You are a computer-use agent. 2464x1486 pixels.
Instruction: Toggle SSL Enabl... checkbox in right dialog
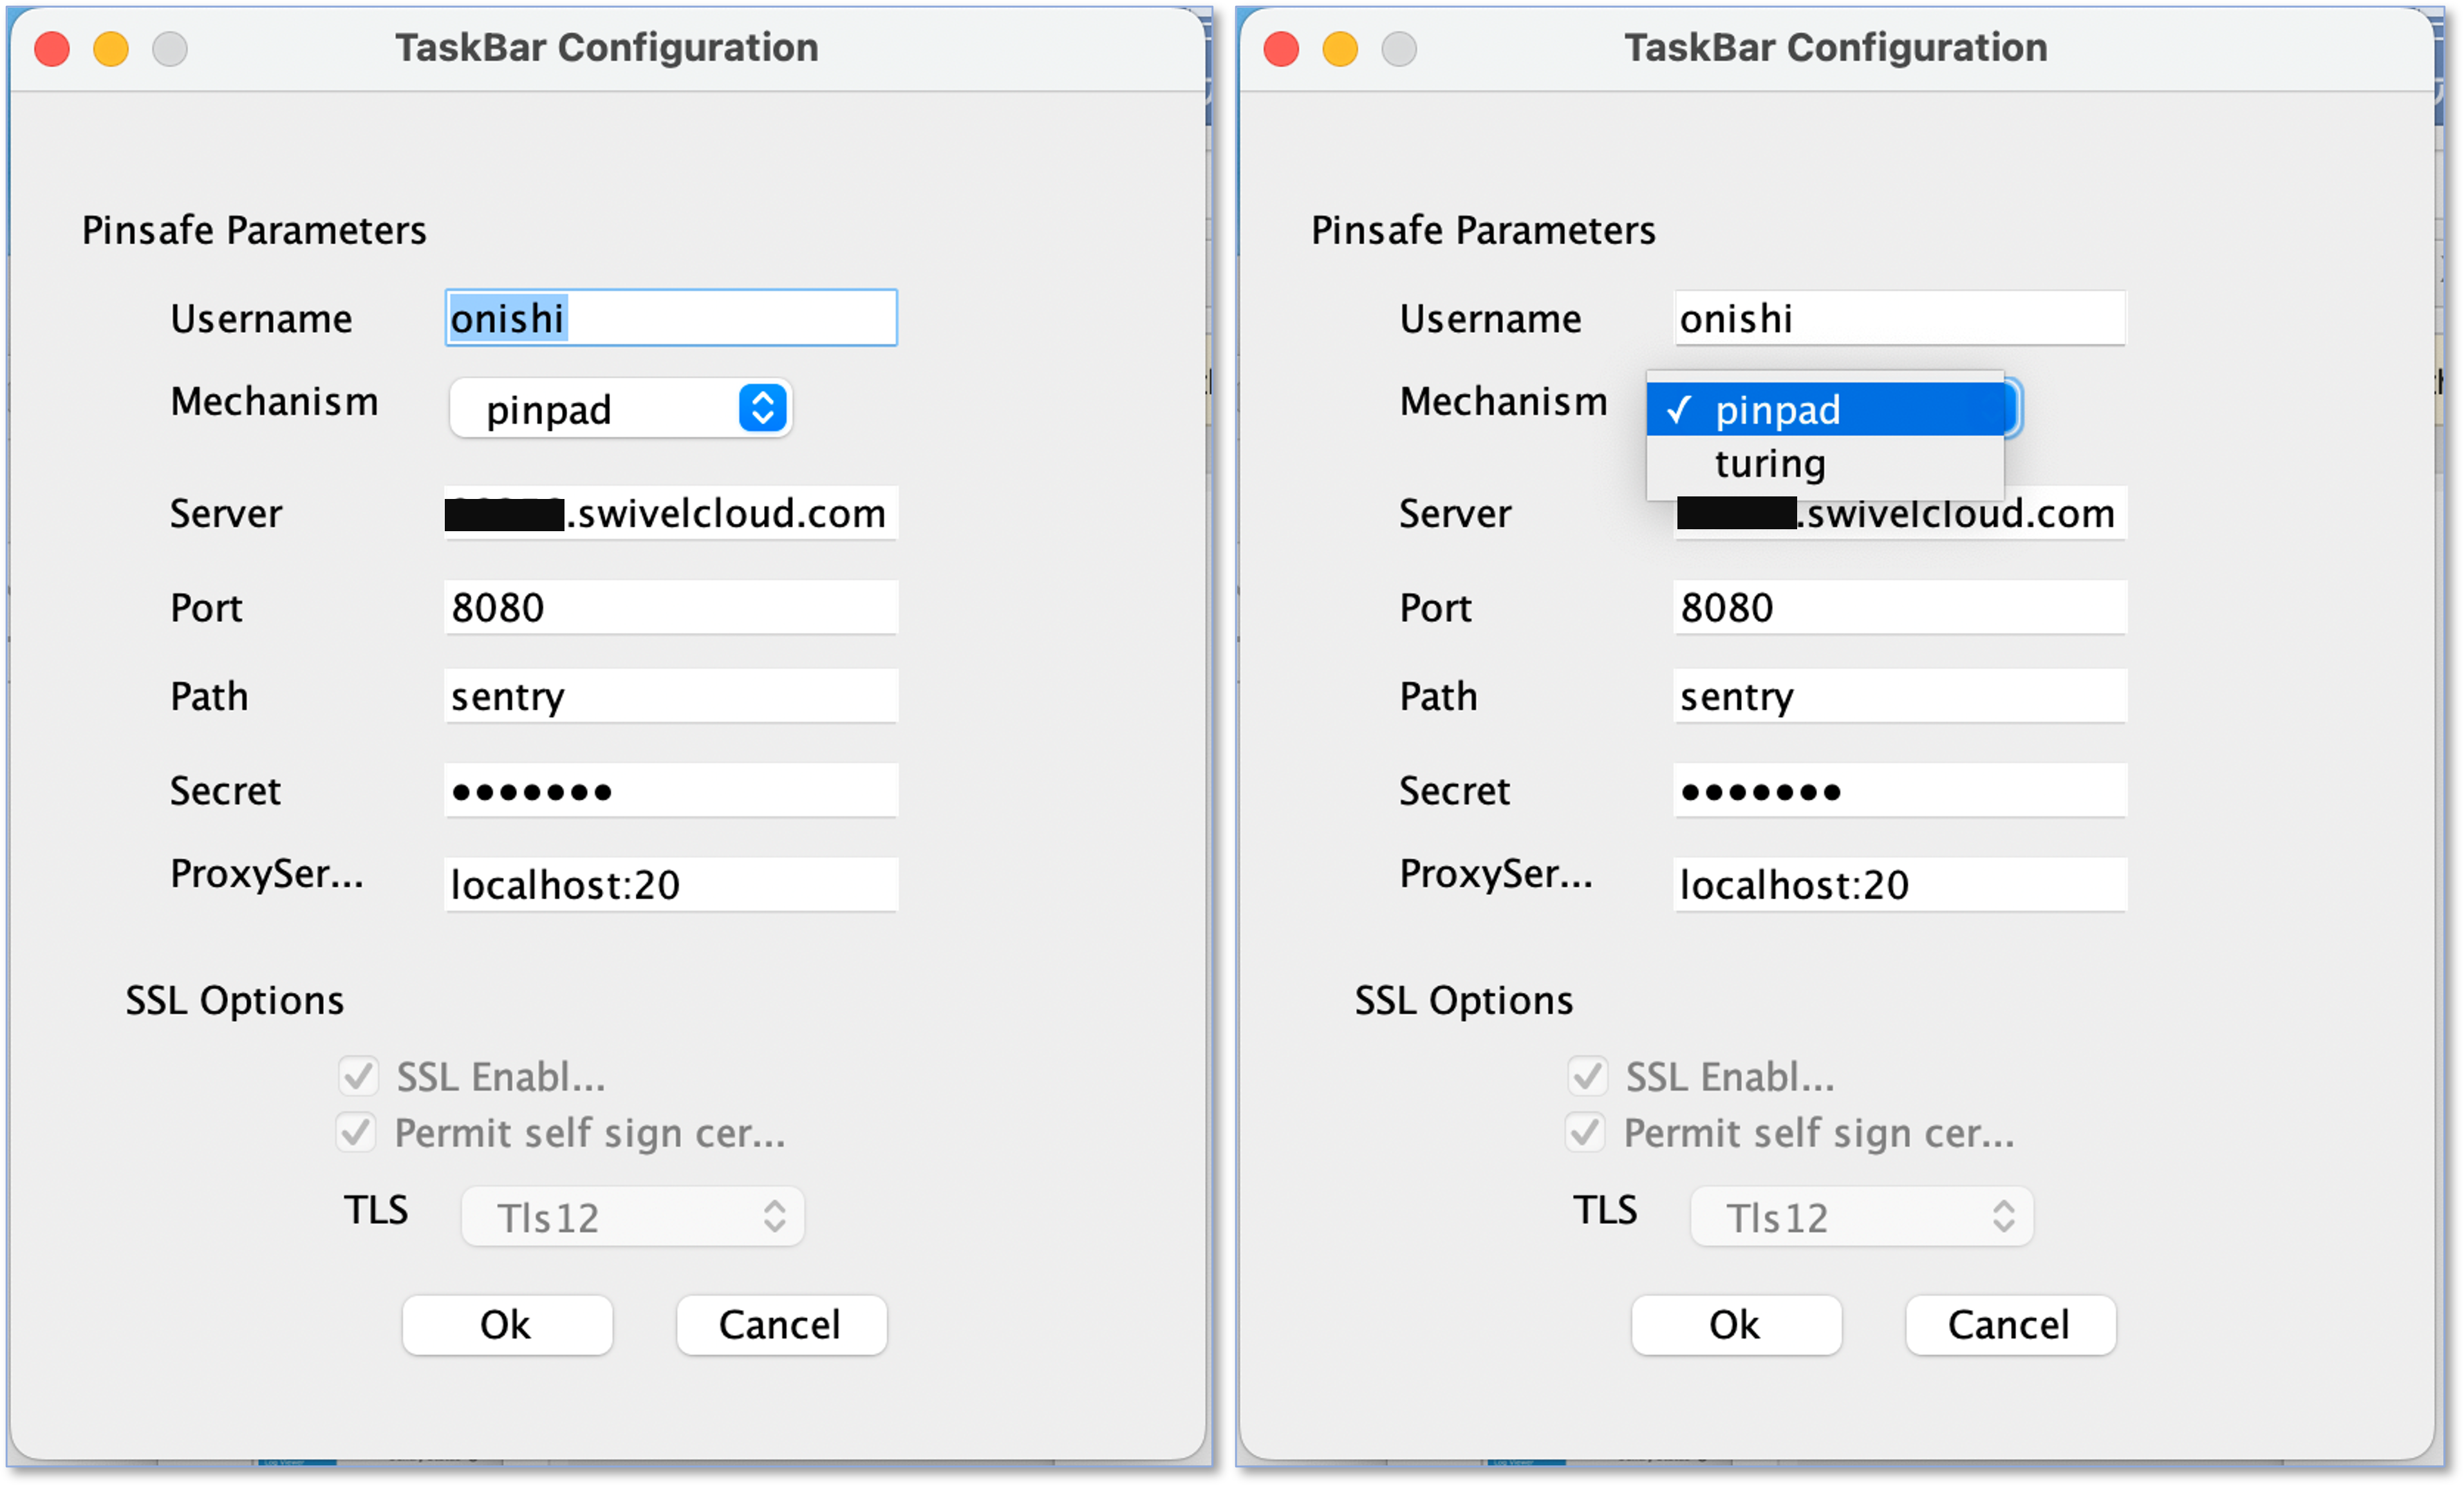coord(1587,1076)
